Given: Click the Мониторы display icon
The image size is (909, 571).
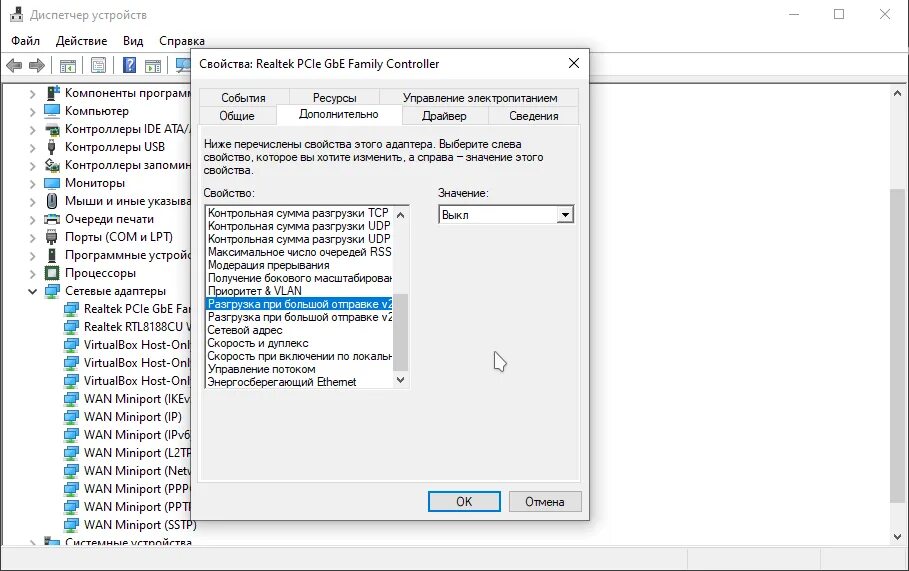Looking at the screenshot, I should 52,183.
